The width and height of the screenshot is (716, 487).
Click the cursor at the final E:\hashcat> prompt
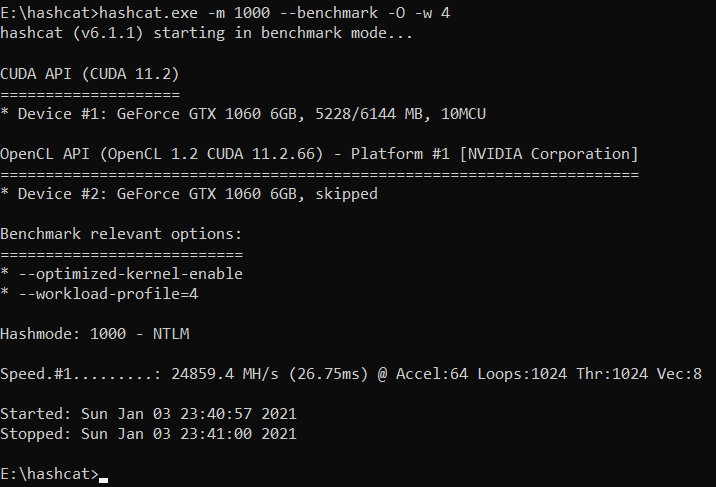103,475
